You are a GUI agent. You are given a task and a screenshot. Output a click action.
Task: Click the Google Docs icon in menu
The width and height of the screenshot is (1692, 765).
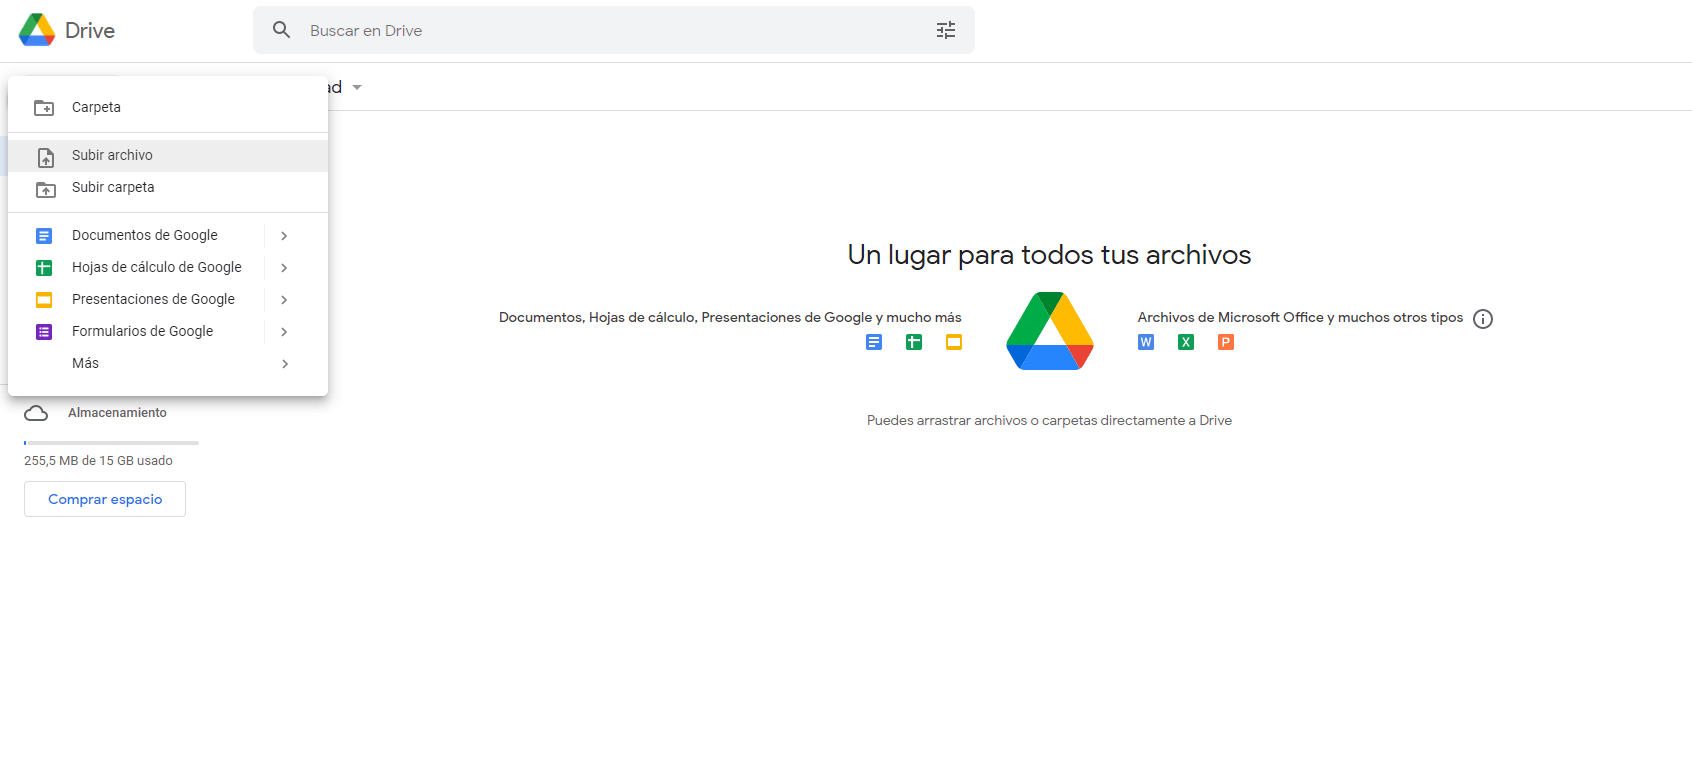(x=44, y=236)
